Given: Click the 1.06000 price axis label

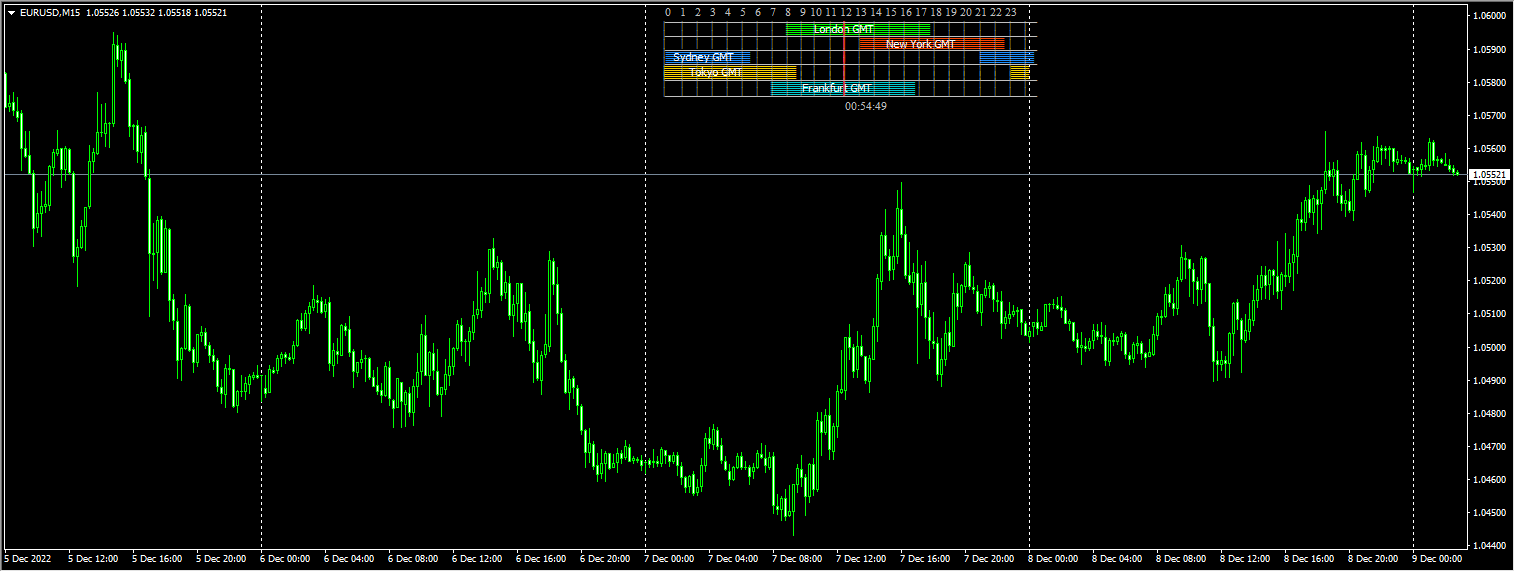Looking at the screenshot, I should click(1489, 16).
